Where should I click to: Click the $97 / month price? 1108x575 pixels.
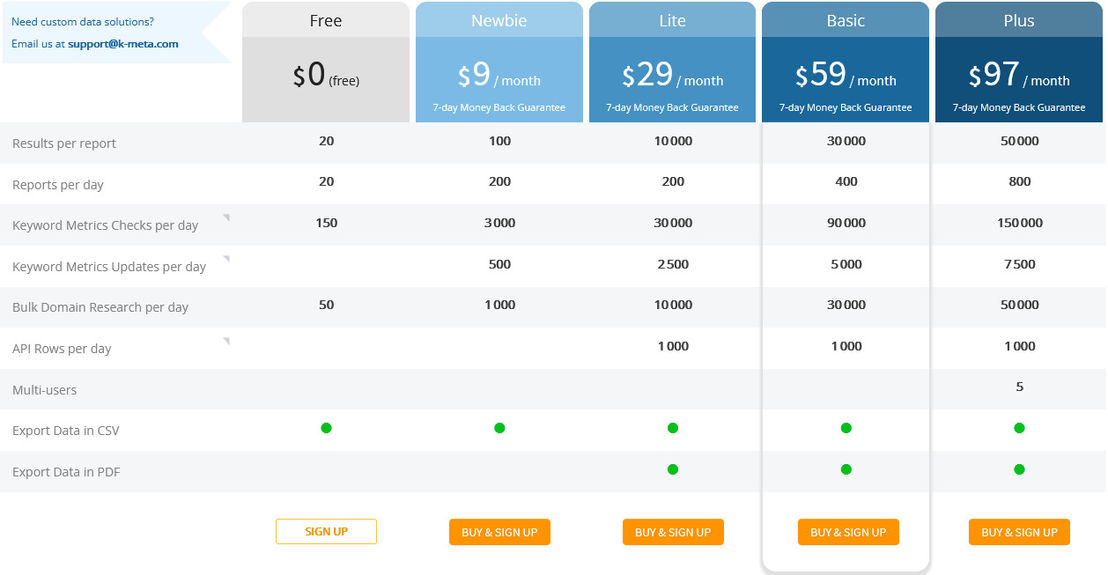point(1018,75)
